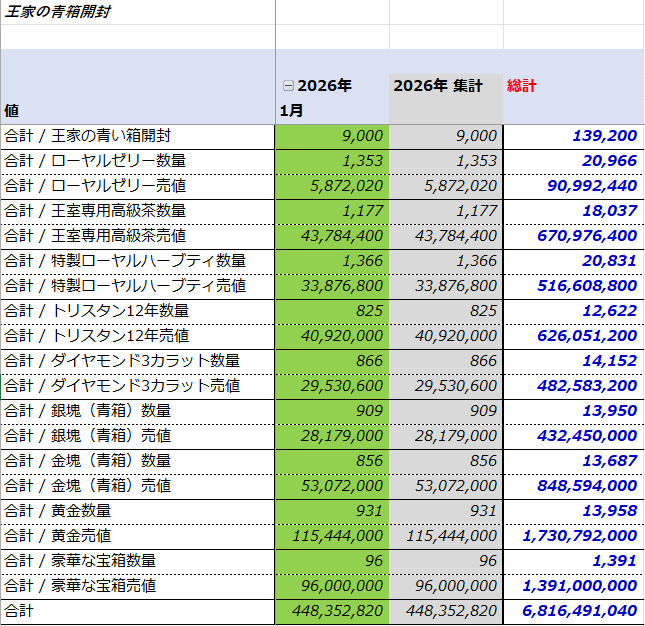Screen dimensions: 645x626
Task: Select grand total for 特製ローヤルハーブティ数量 20,831
Action: (610, 261)
